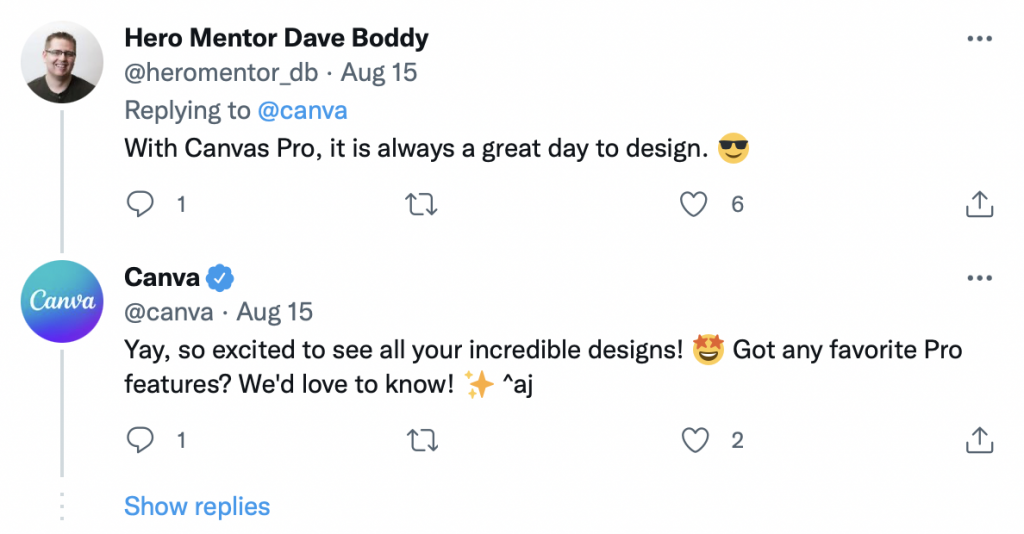Open the @heromentor_db handle

(x=220, y=73)
